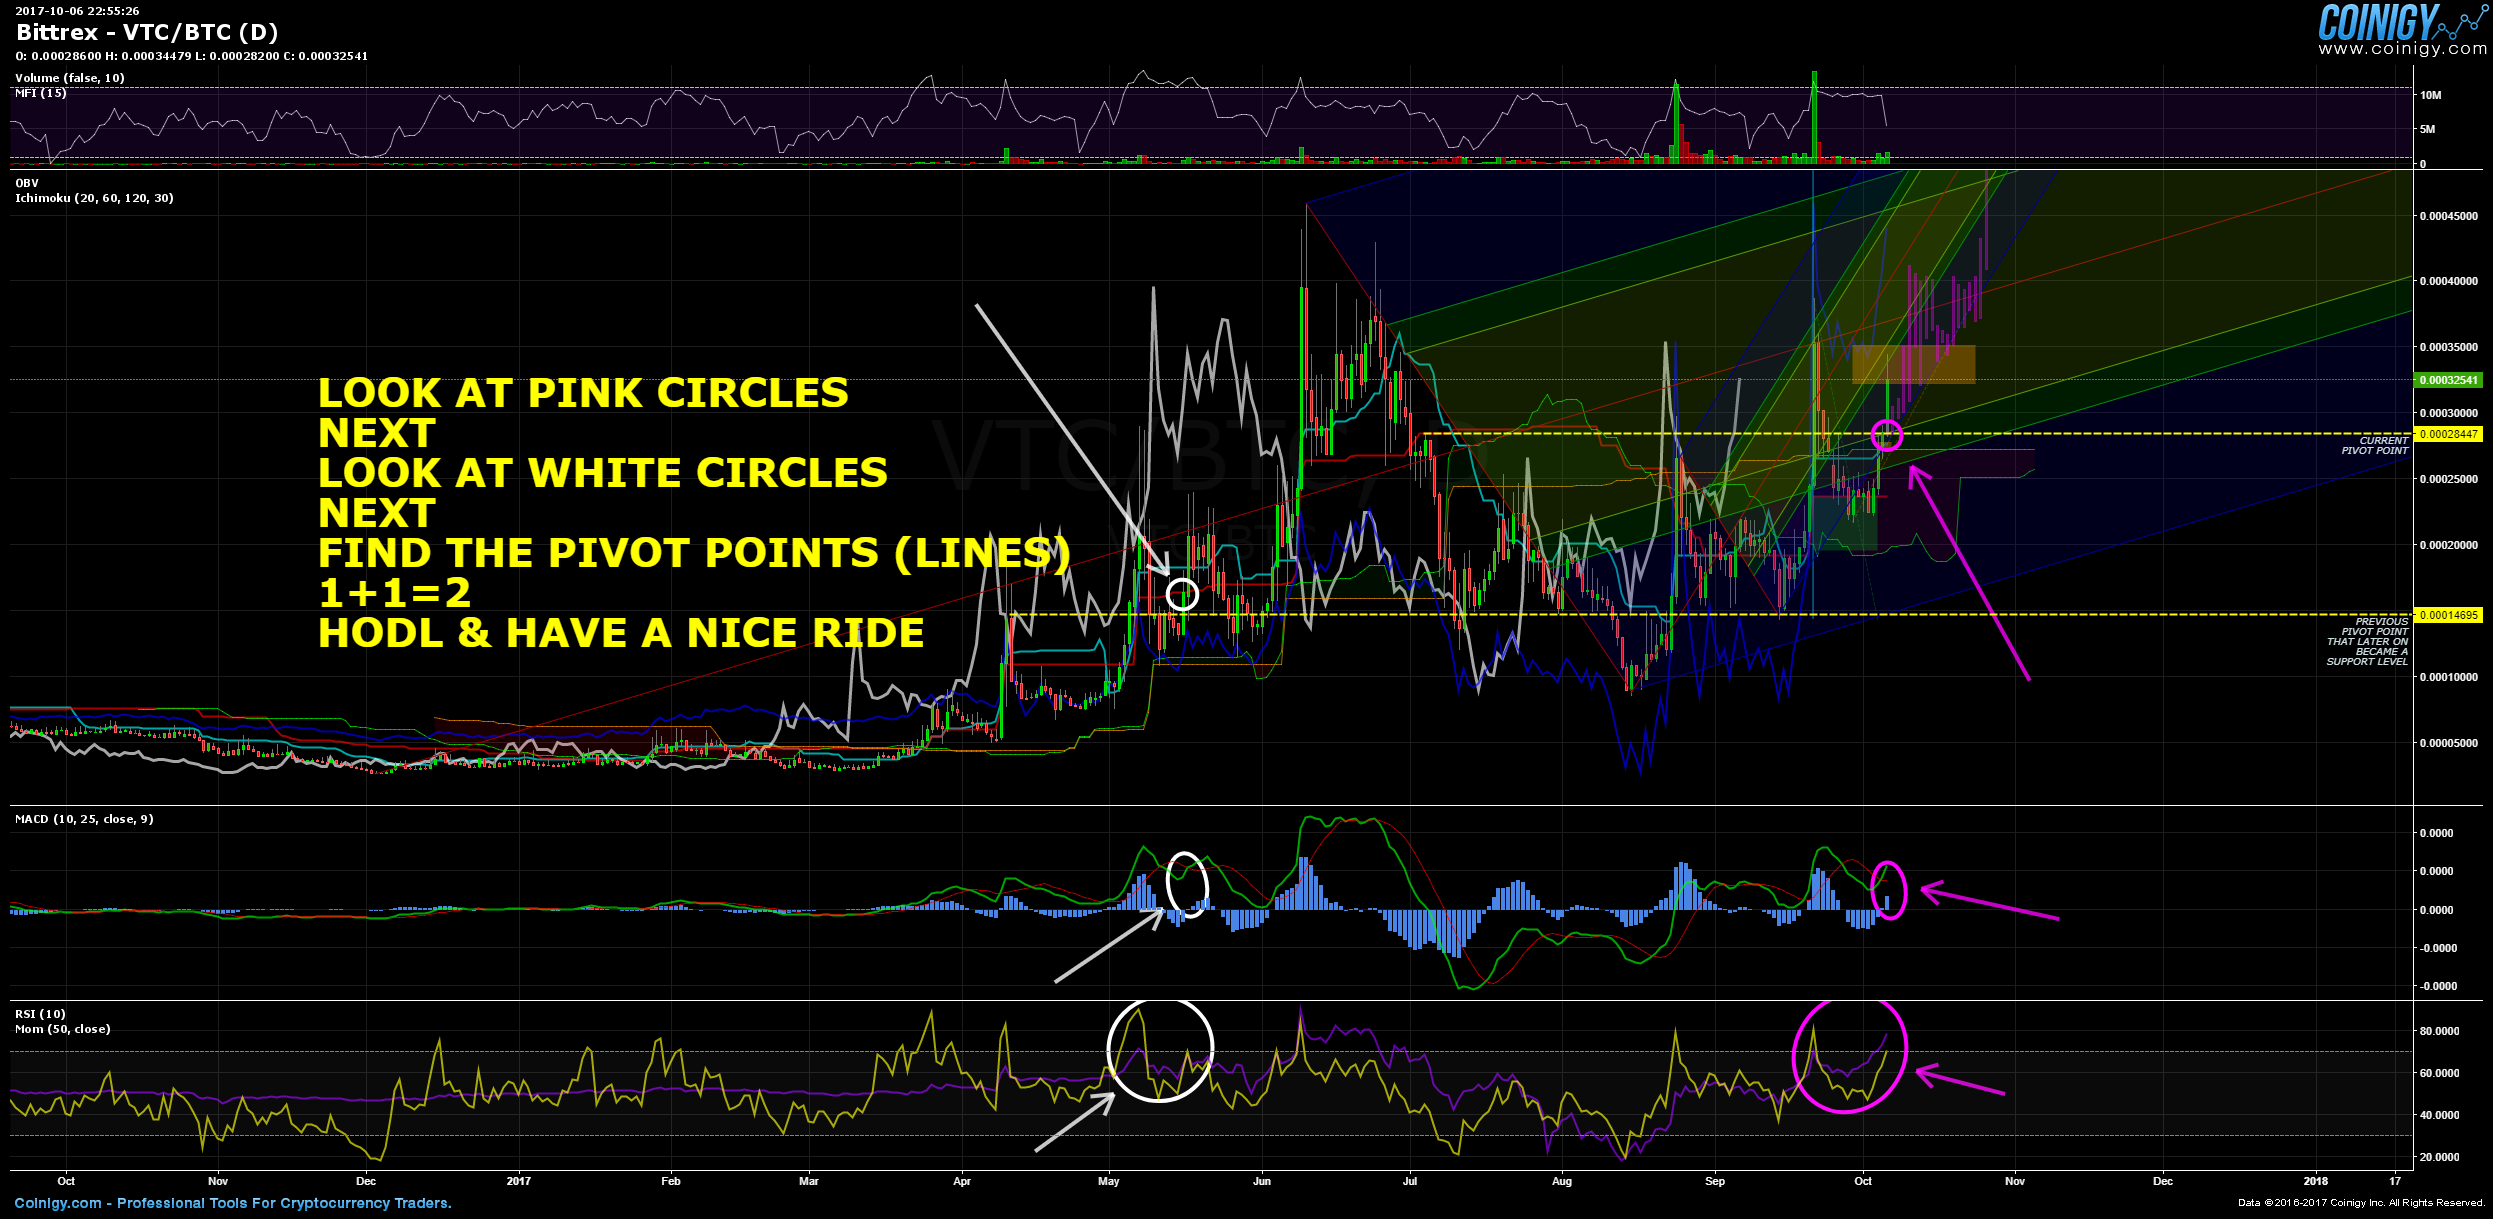Click the PREVIOUS PIVOT POINT support level annotation
The width and height of the screenshot is (2493, 1219).
point(2367,642)
